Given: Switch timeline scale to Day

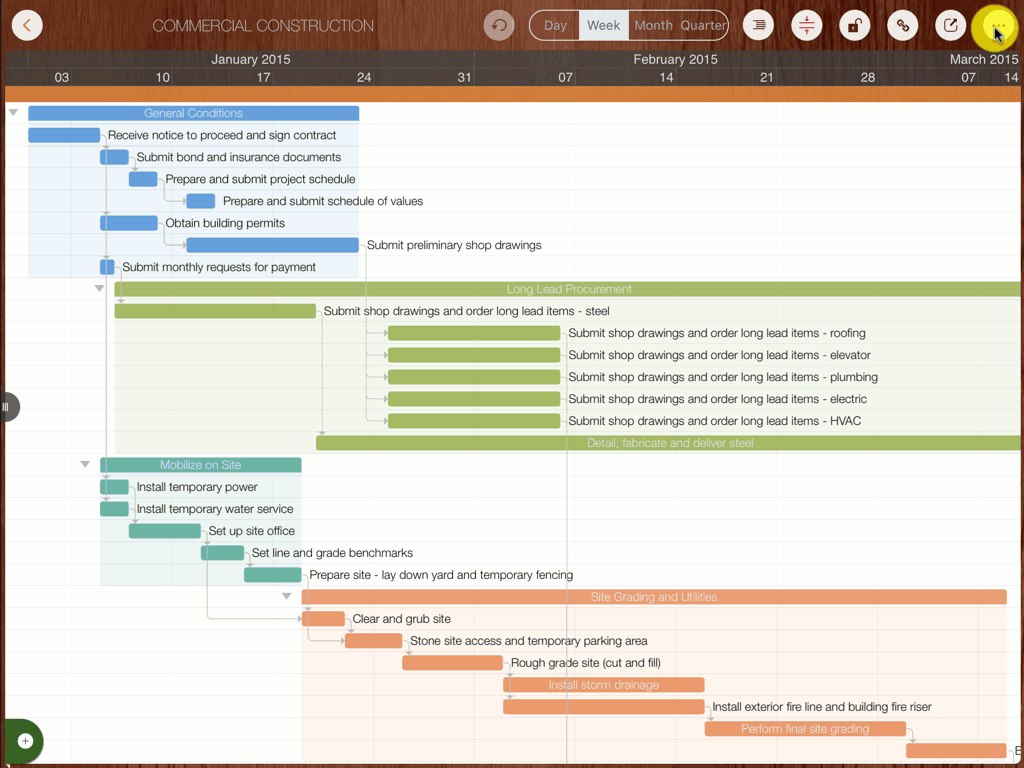Looking at the screenshot, I should coord(555,26).
